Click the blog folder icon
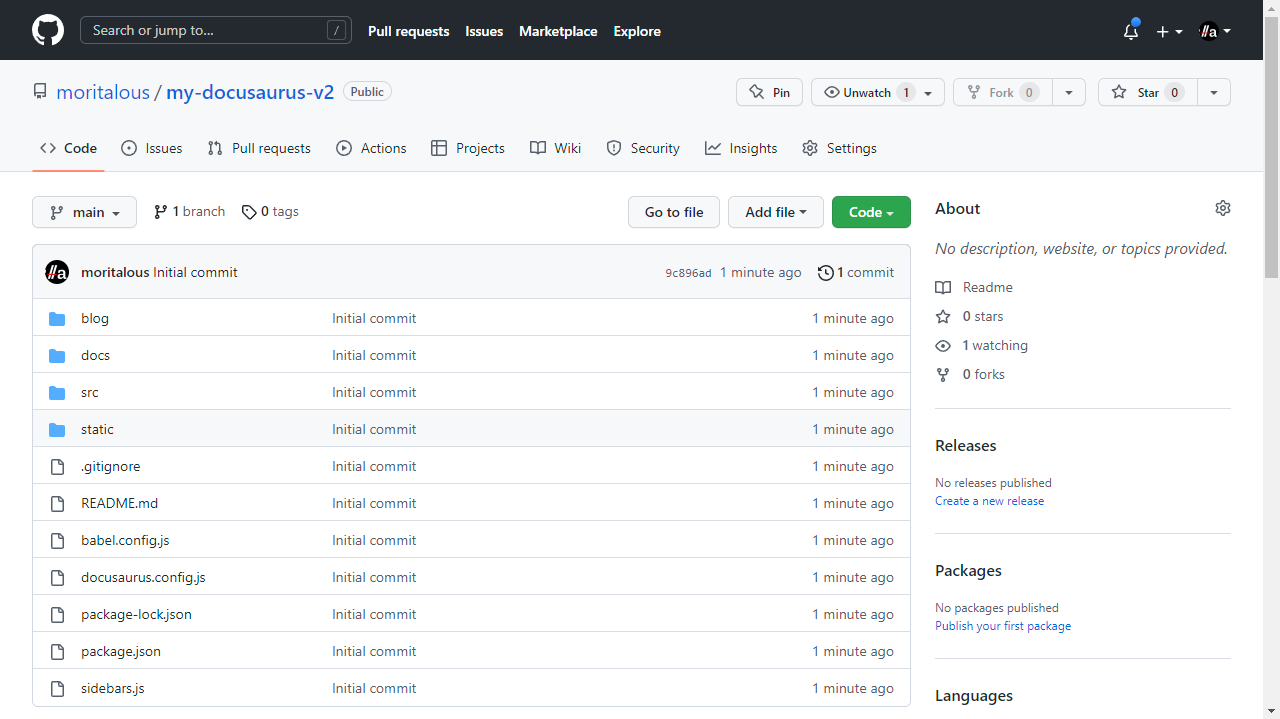The image size is (1280, 719). (57, 319)
